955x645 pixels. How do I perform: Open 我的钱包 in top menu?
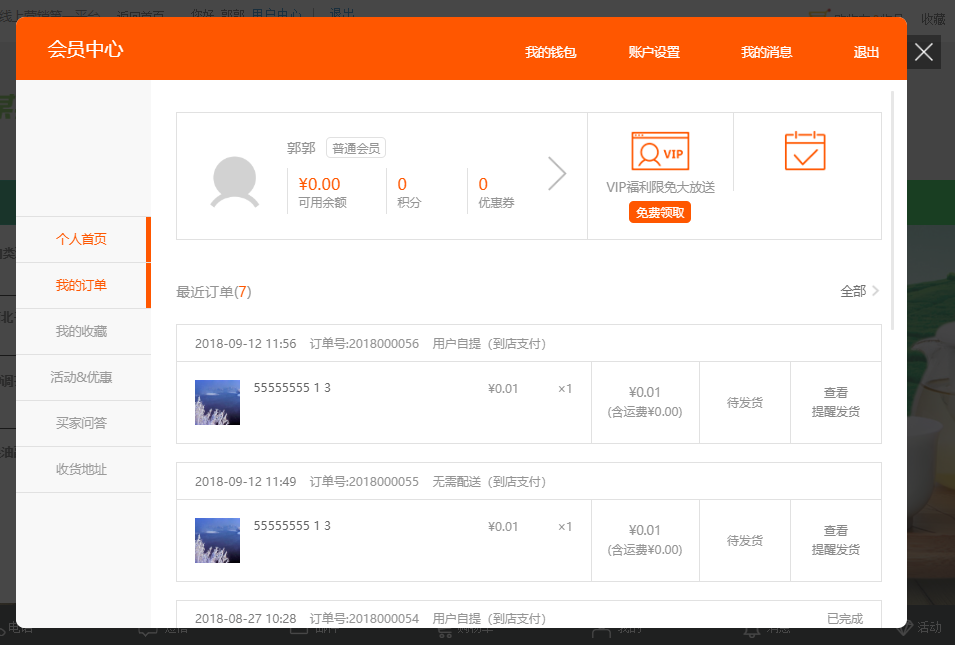[551, 52]
